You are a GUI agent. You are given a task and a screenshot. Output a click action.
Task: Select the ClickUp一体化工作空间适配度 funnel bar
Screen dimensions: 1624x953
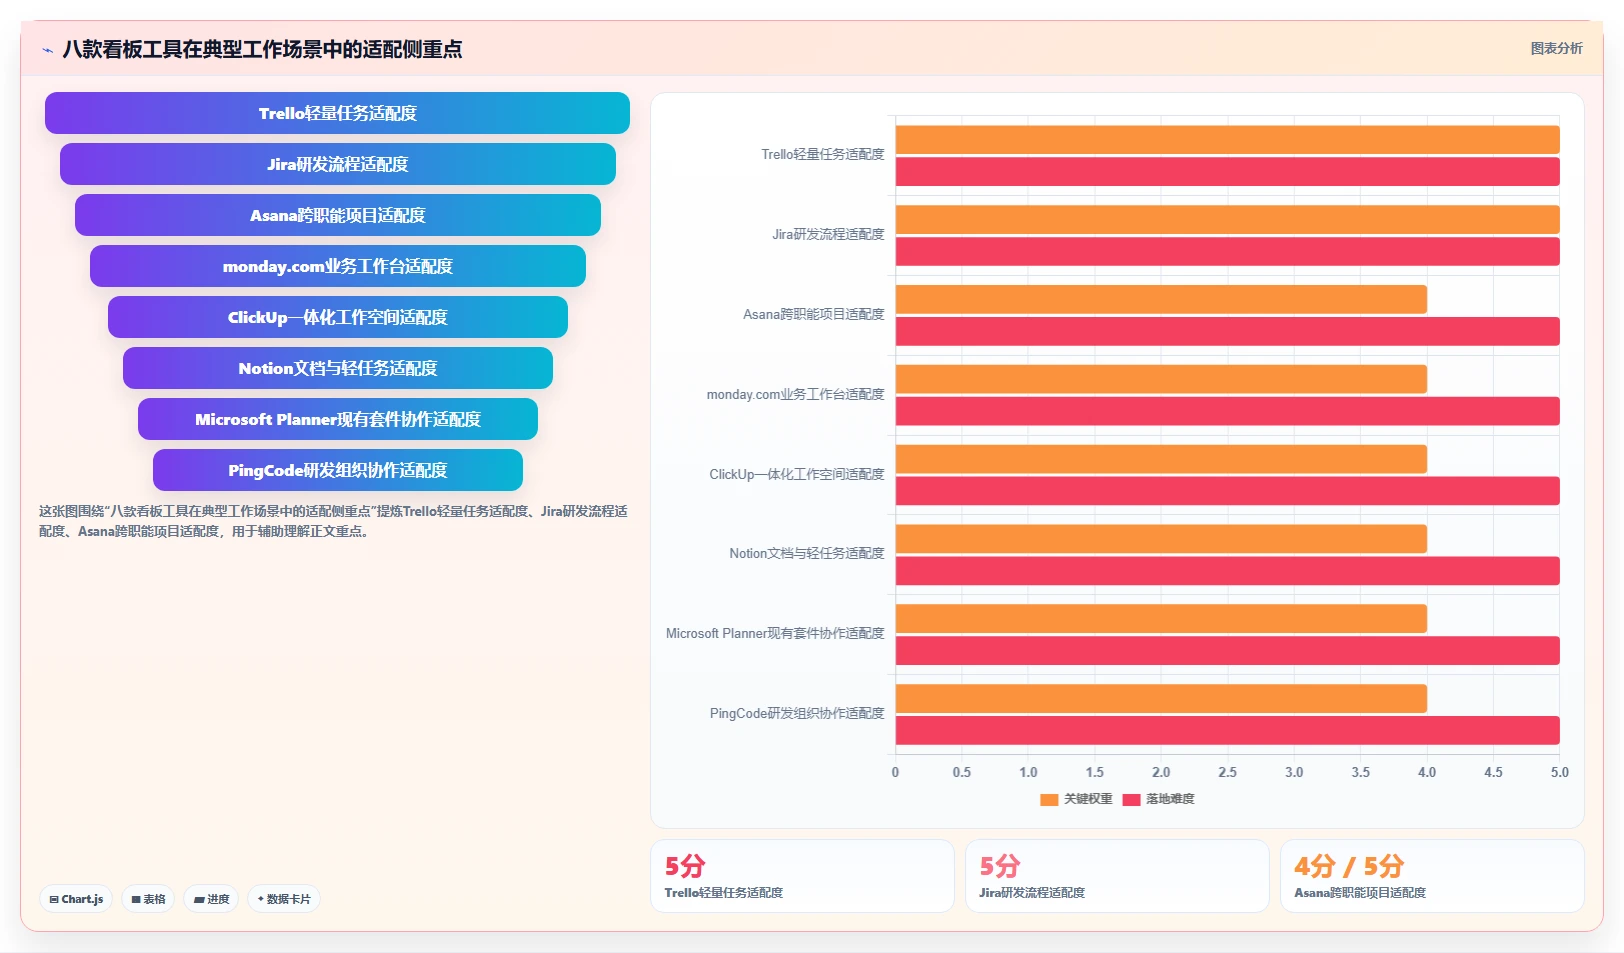pos(337,317)
